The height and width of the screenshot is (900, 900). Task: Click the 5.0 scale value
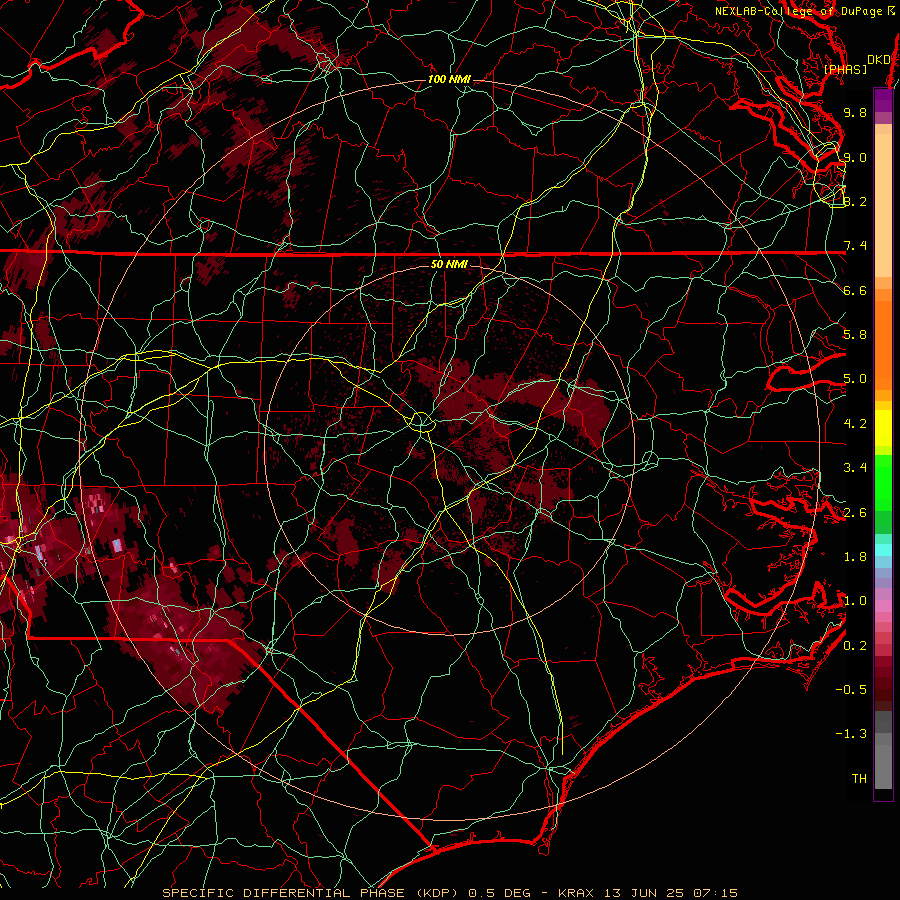(x=855, y=379)
